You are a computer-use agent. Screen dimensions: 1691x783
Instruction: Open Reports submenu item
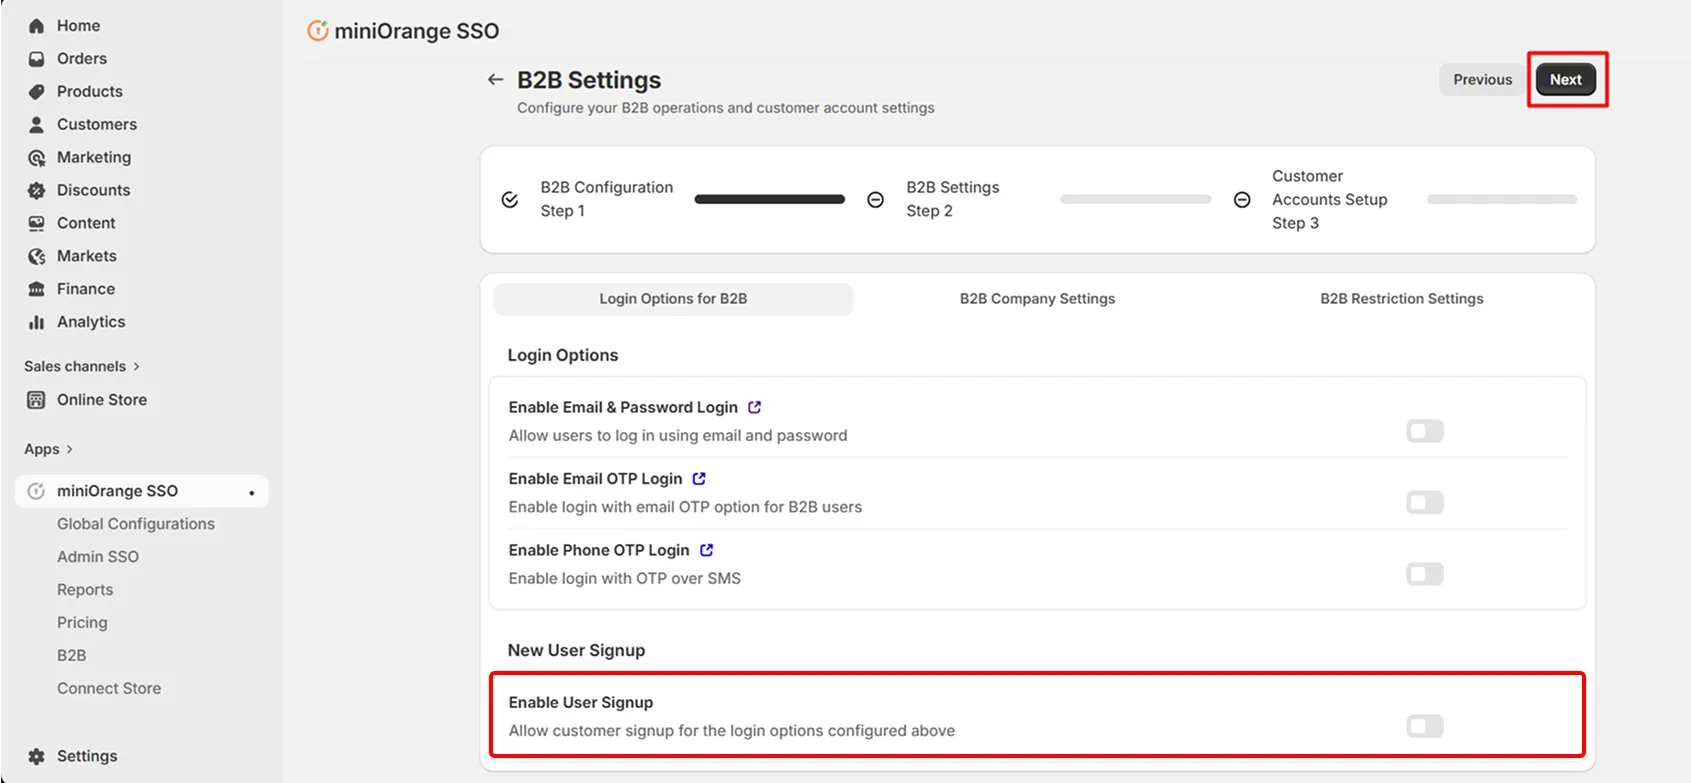(85, 590)
